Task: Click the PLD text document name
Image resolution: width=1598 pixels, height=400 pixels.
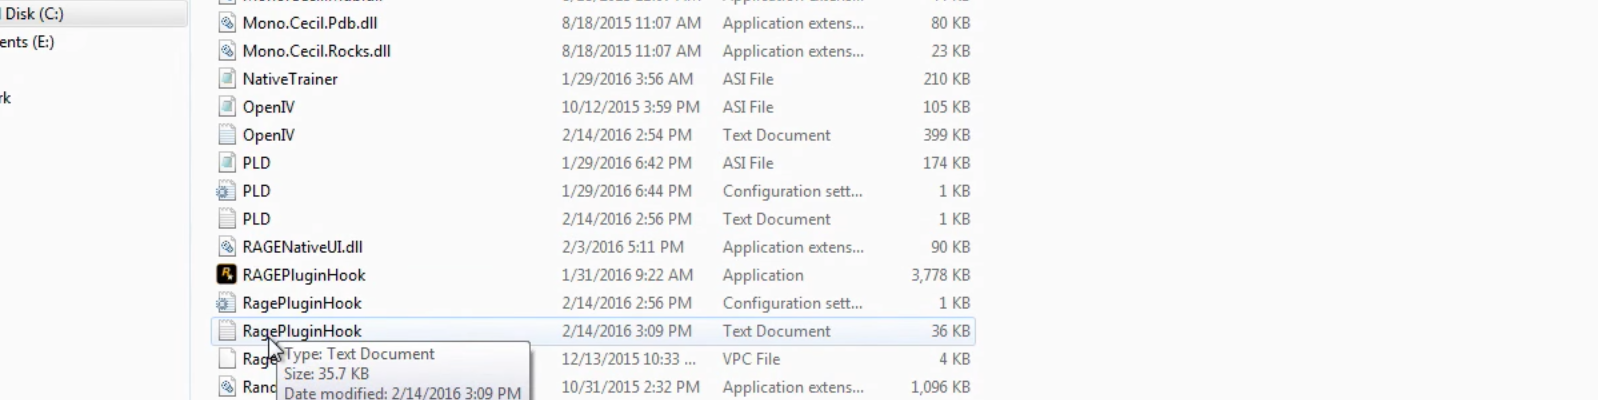Action: tap(256, 219)
